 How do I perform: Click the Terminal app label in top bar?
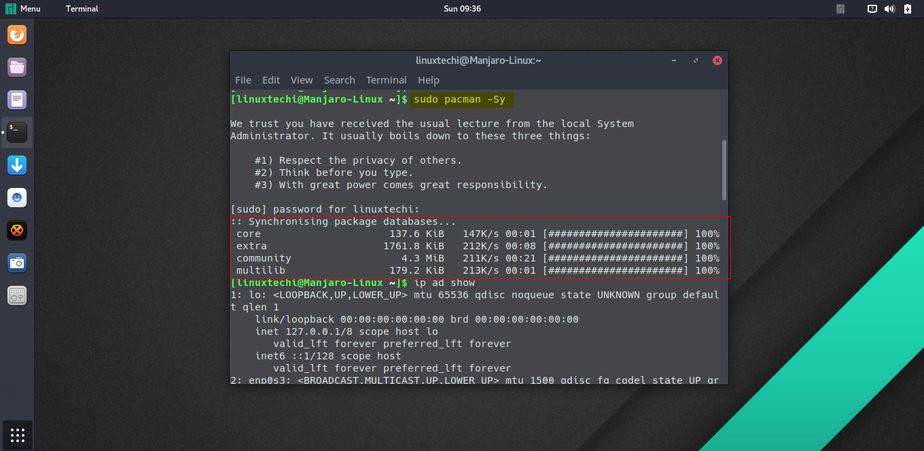tap(82, 8)
